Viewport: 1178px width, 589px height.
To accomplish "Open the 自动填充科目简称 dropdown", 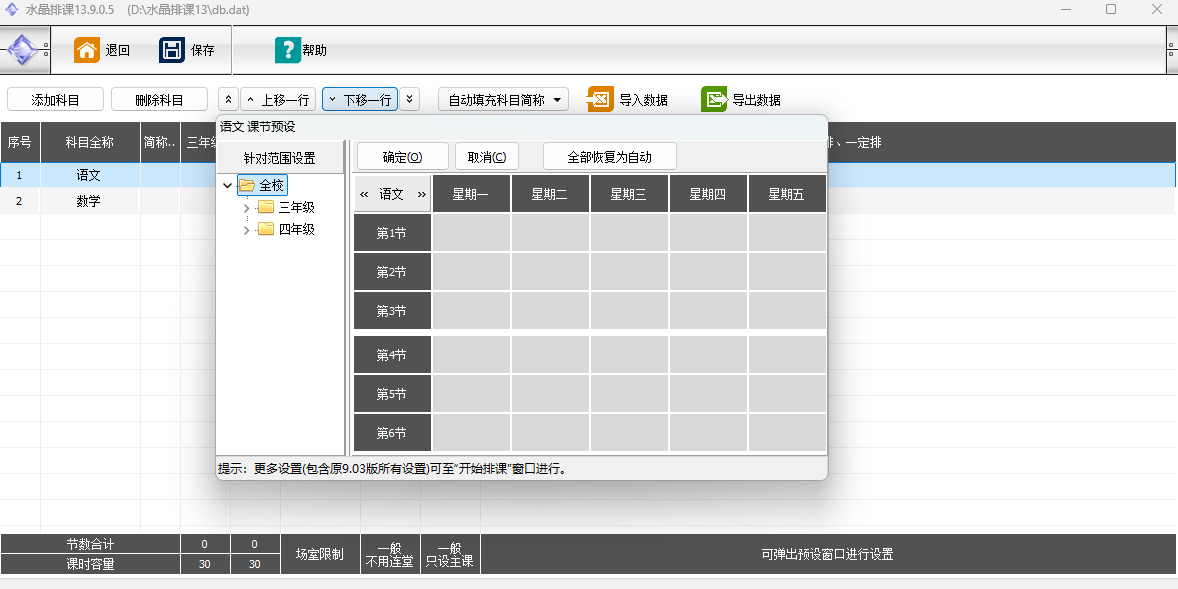I will tap(557, 100).
